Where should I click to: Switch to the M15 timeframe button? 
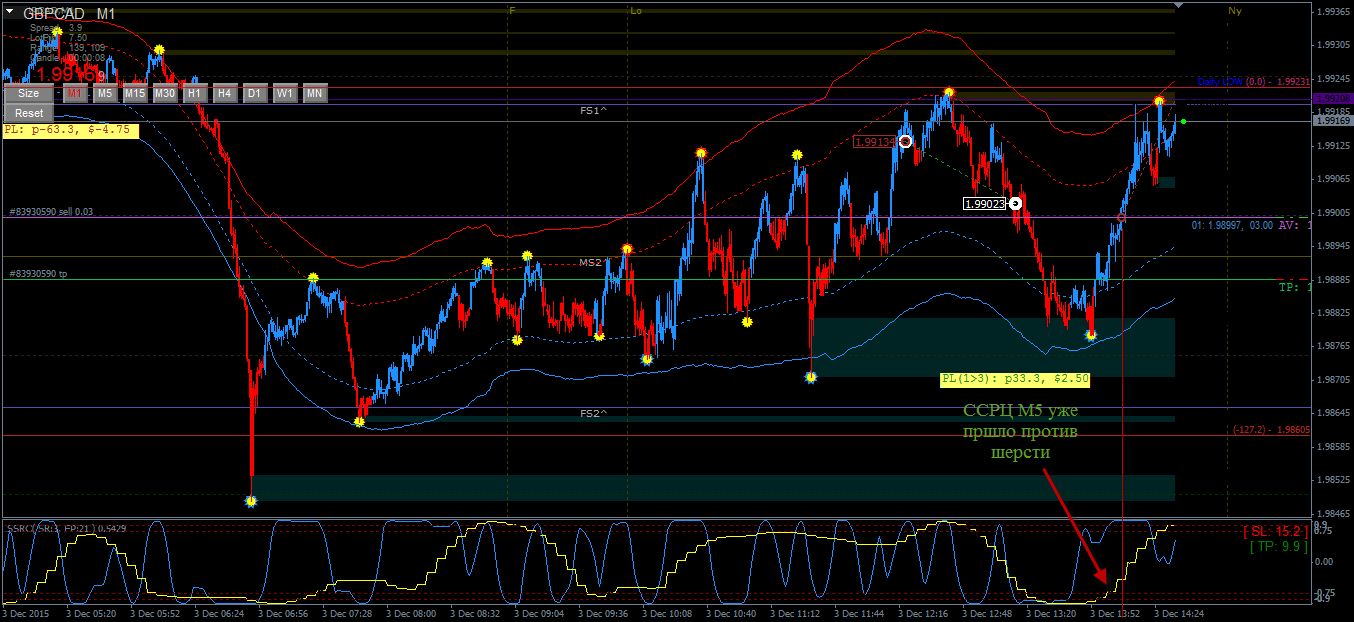point(135,93)
